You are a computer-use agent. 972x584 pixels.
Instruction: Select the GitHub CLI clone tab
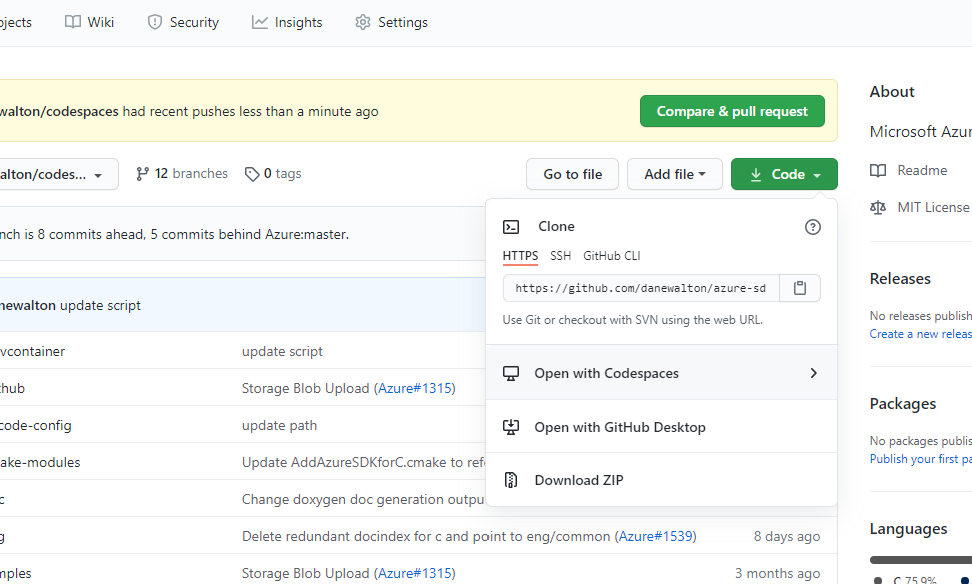(x=611, y=256)
